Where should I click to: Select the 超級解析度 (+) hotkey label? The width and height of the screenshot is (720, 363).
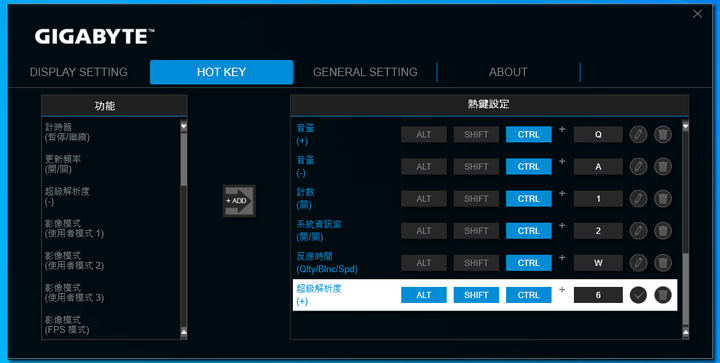click(319, 295)
